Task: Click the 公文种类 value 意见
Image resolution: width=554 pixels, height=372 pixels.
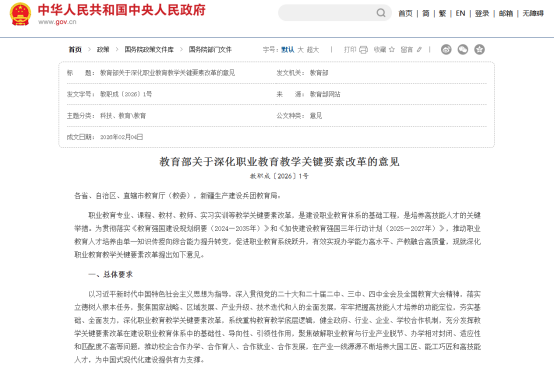Action: click(316, 116)
